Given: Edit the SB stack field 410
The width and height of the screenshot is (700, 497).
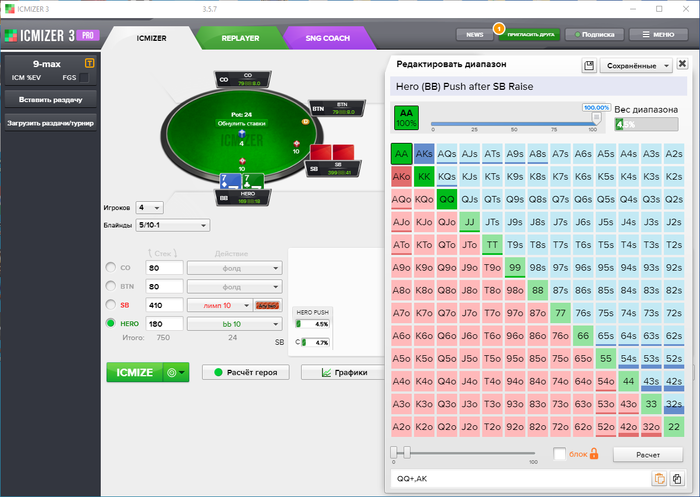Looking at the screenshot, I should [x=164, y=305].
